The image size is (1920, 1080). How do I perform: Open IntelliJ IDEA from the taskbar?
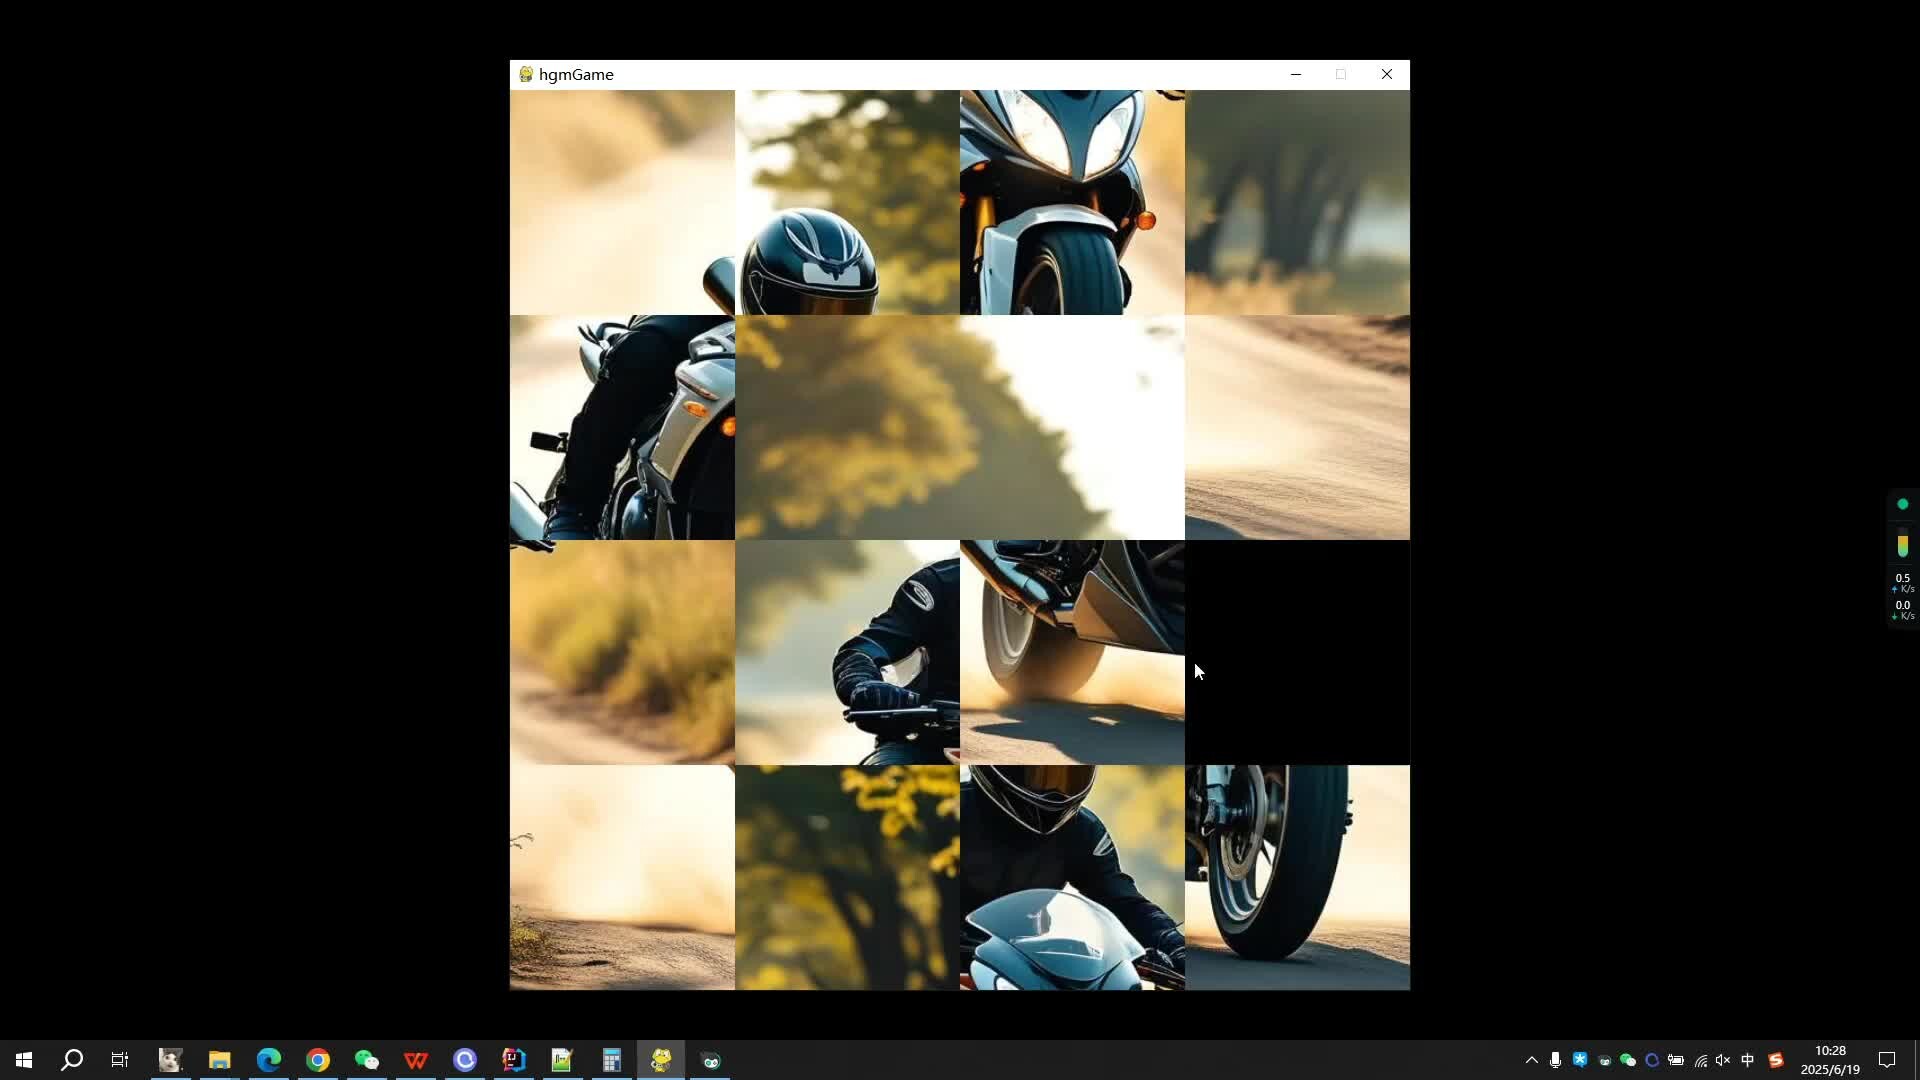514,1060
